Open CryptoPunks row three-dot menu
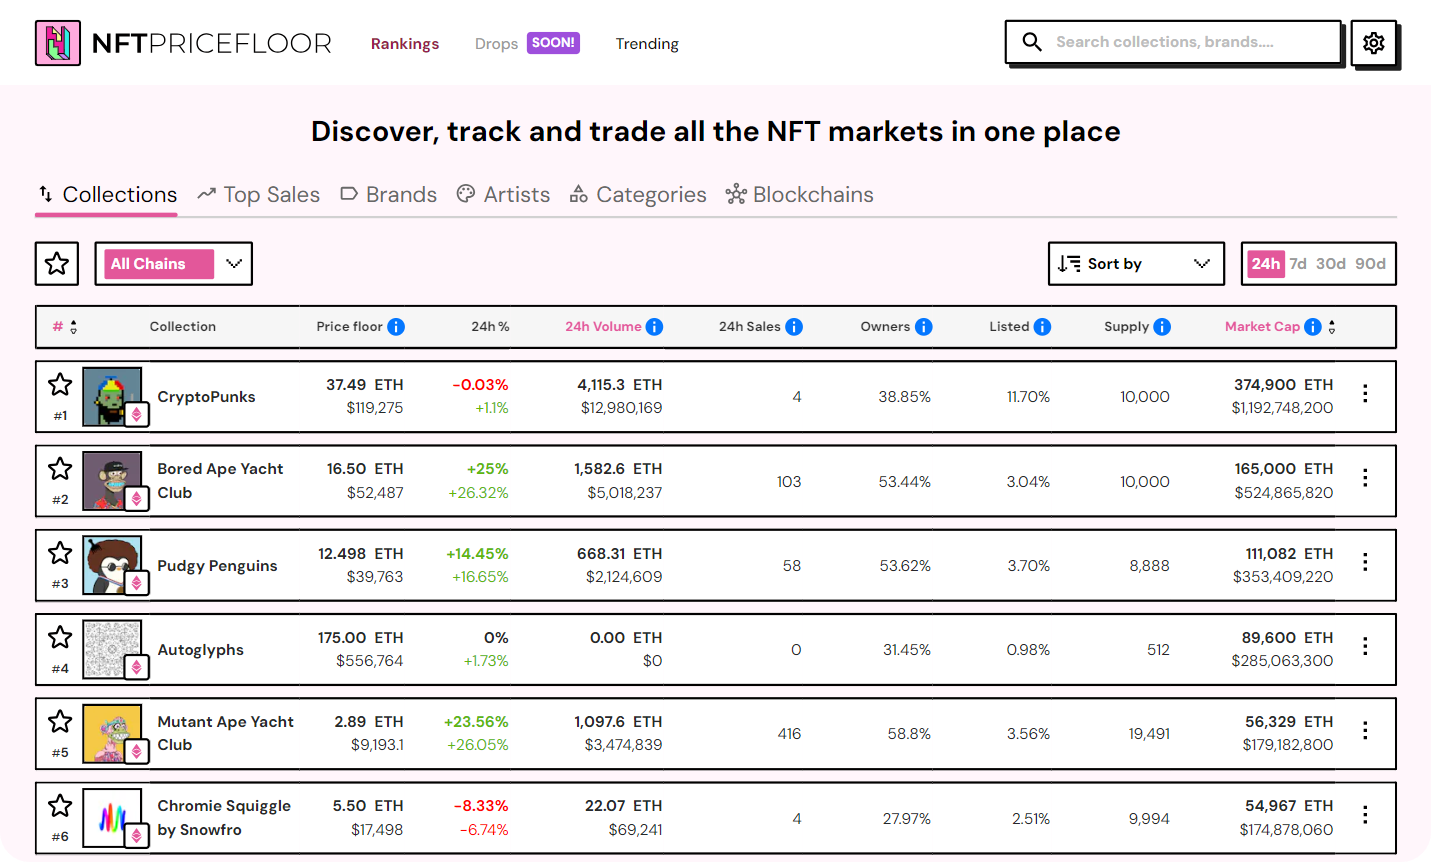The image size is (1431, 862). [1365, 394]
